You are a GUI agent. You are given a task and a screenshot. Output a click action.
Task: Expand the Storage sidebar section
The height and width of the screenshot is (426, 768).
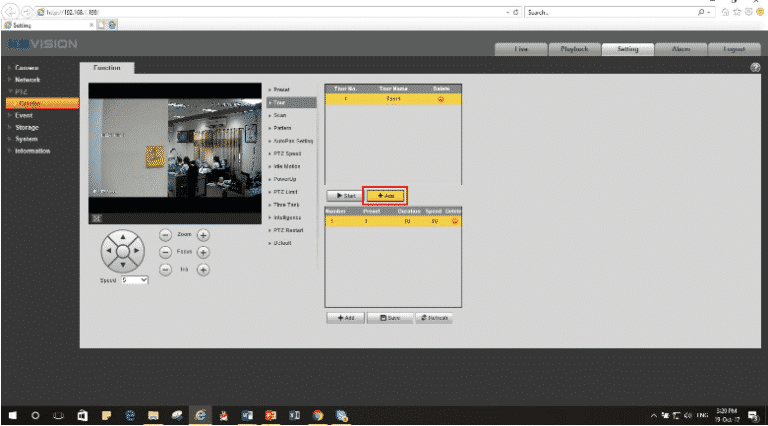tap(27, 127)
